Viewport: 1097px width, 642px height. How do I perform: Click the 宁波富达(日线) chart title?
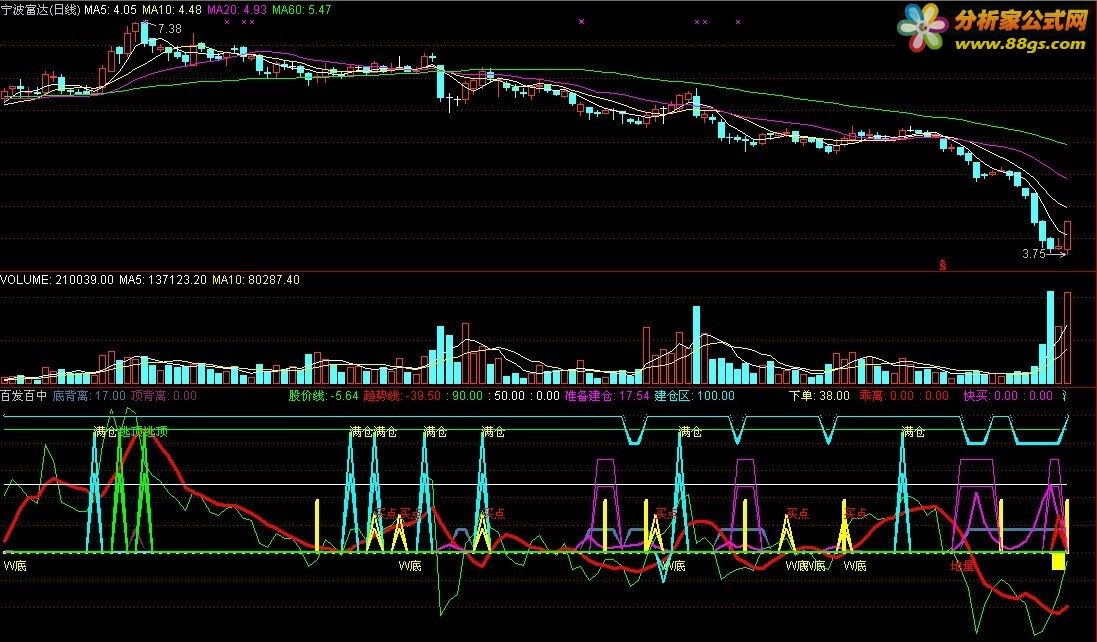click(41, 10)
